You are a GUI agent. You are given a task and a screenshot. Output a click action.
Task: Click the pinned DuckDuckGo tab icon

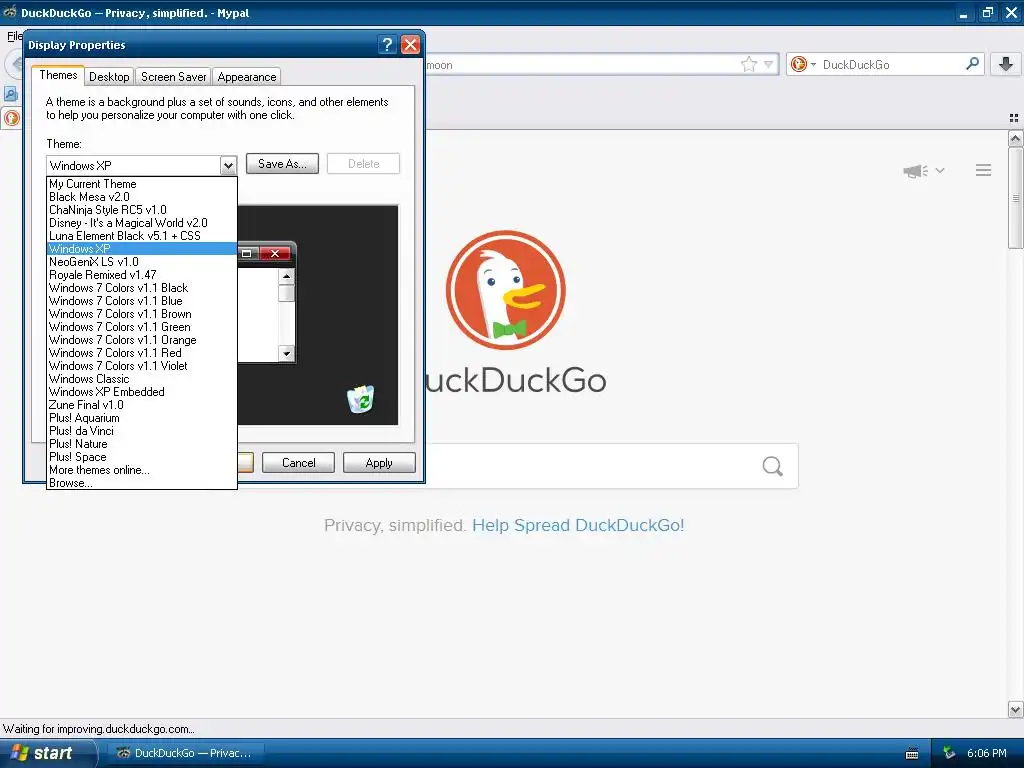pos(12,118)
